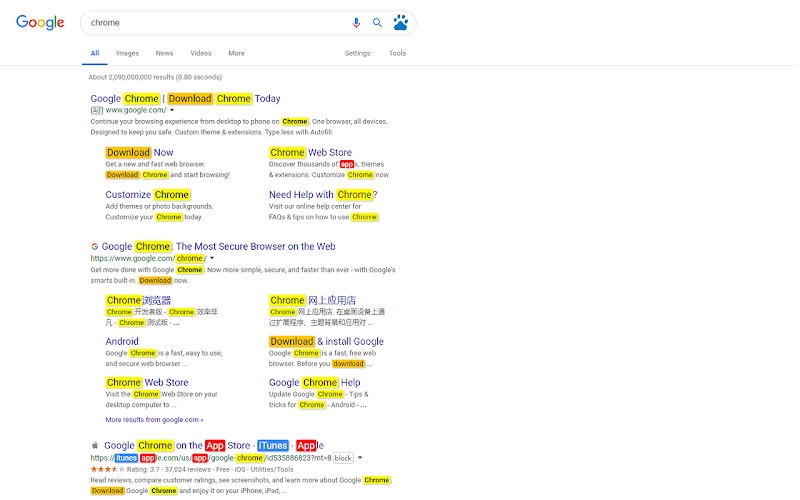Click the blue paw print icon

click(401, 22)
